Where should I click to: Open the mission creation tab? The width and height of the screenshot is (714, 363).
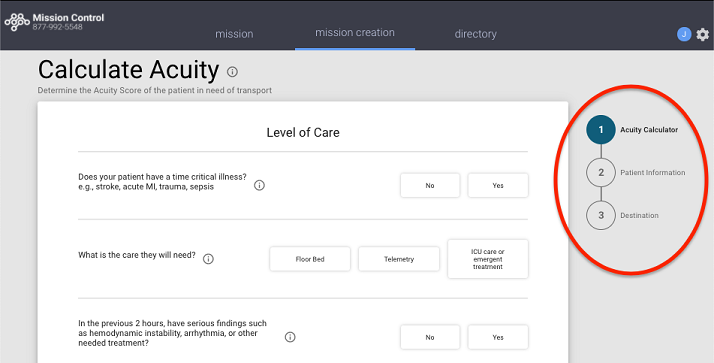[x=355, y=33]
